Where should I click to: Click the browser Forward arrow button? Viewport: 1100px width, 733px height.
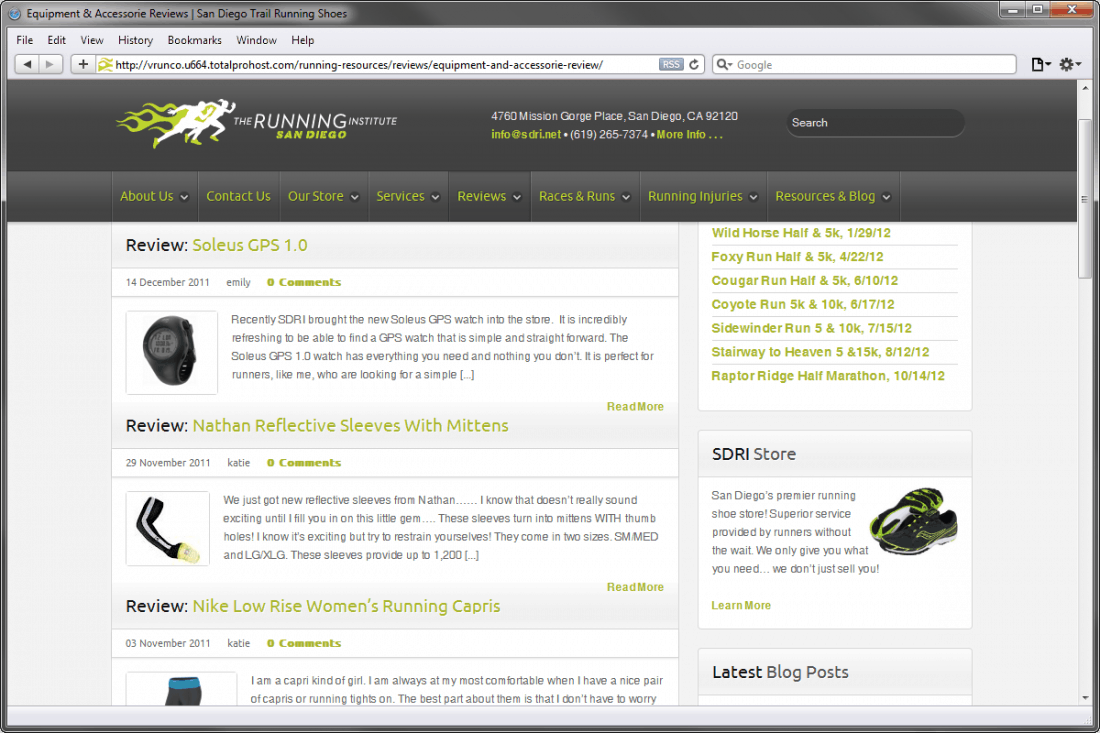(50, 65)
